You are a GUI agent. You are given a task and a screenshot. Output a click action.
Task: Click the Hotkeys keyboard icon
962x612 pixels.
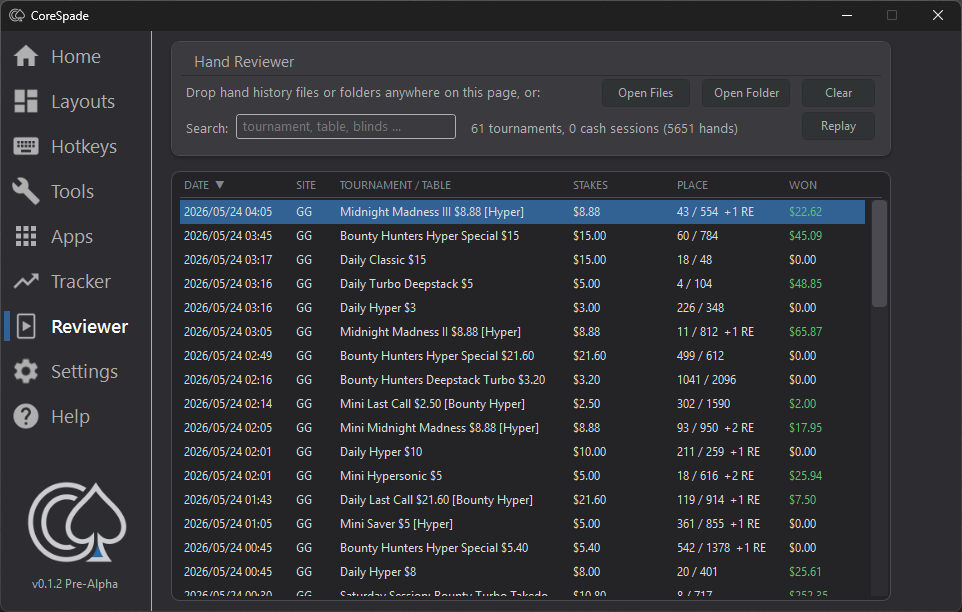(26, 146)
